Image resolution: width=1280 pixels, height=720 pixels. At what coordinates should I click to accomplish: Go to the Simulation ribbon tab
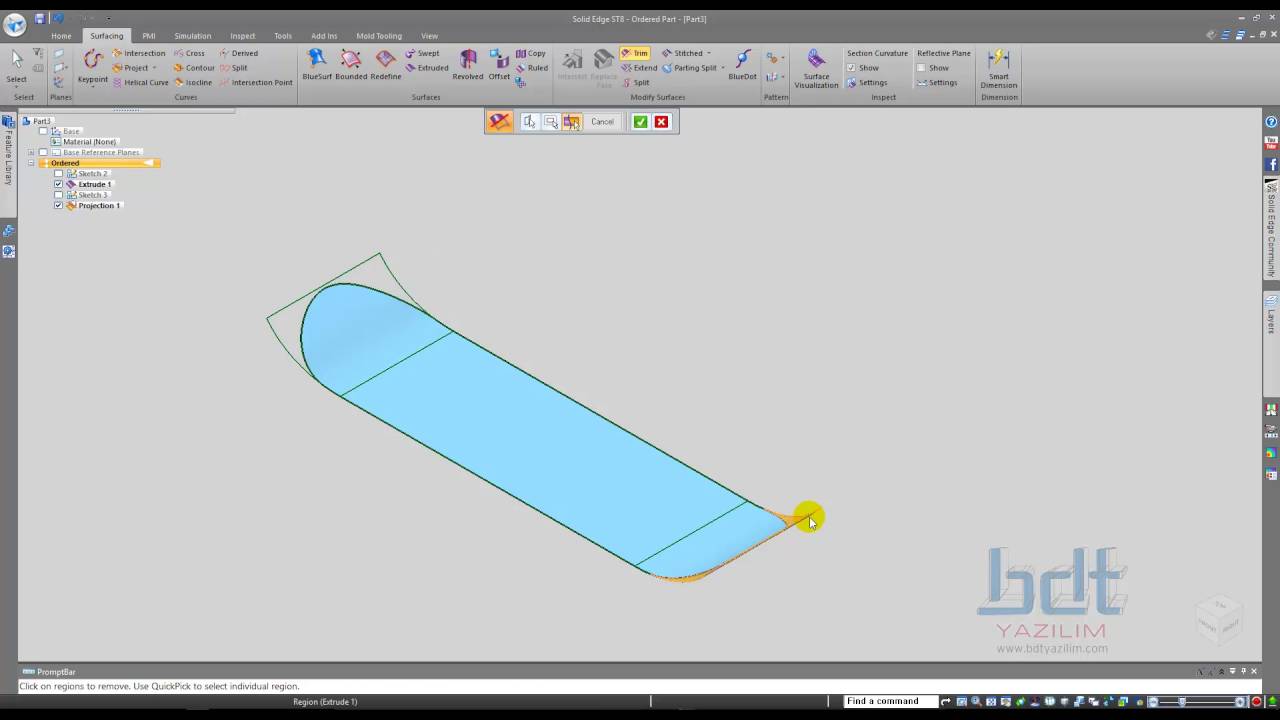193,36
